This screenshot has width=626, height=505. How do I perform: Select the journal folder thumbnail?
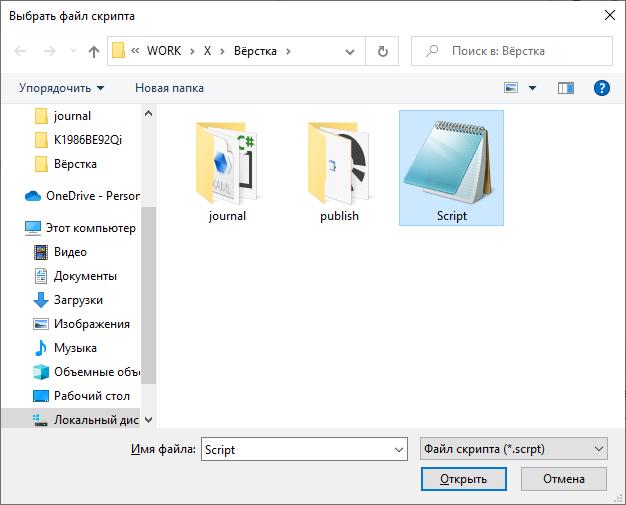pyautogui.click(x=227, y=170)
